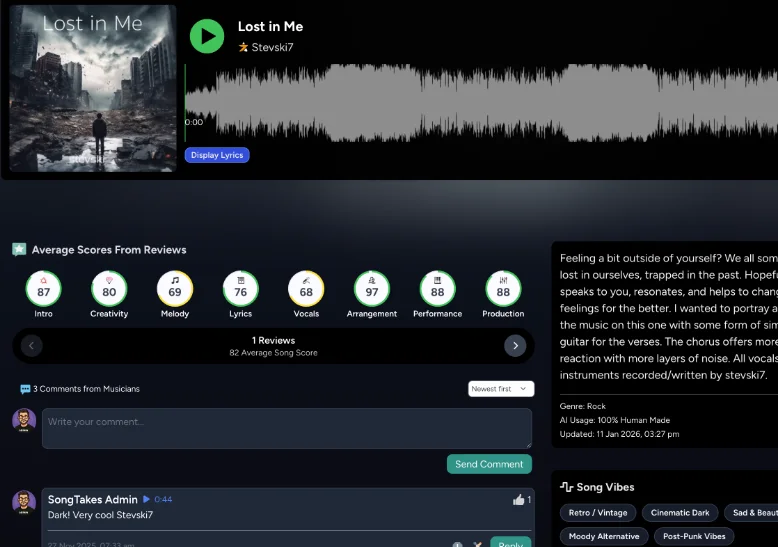Select the Lyrics score circle
778x547 pixels.
point(240,290)
